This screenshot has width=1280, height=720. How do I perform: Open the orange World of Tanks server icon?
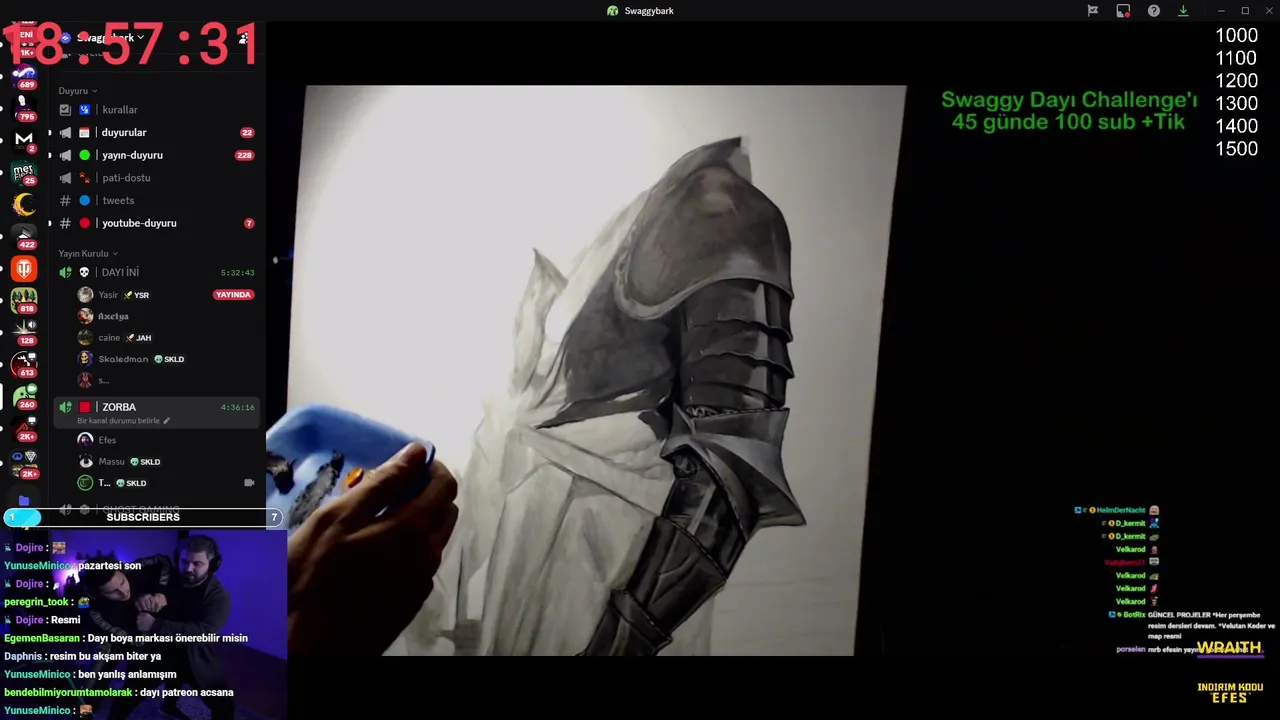tap(25, 268)
